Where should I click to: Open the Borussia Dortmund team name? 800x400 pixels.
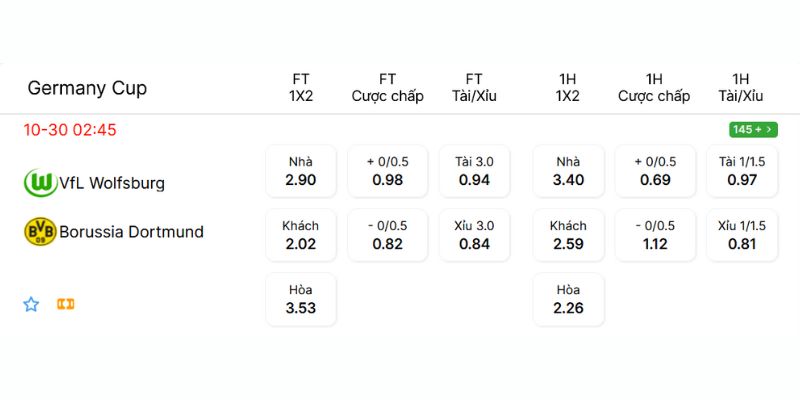coord(131,232)
